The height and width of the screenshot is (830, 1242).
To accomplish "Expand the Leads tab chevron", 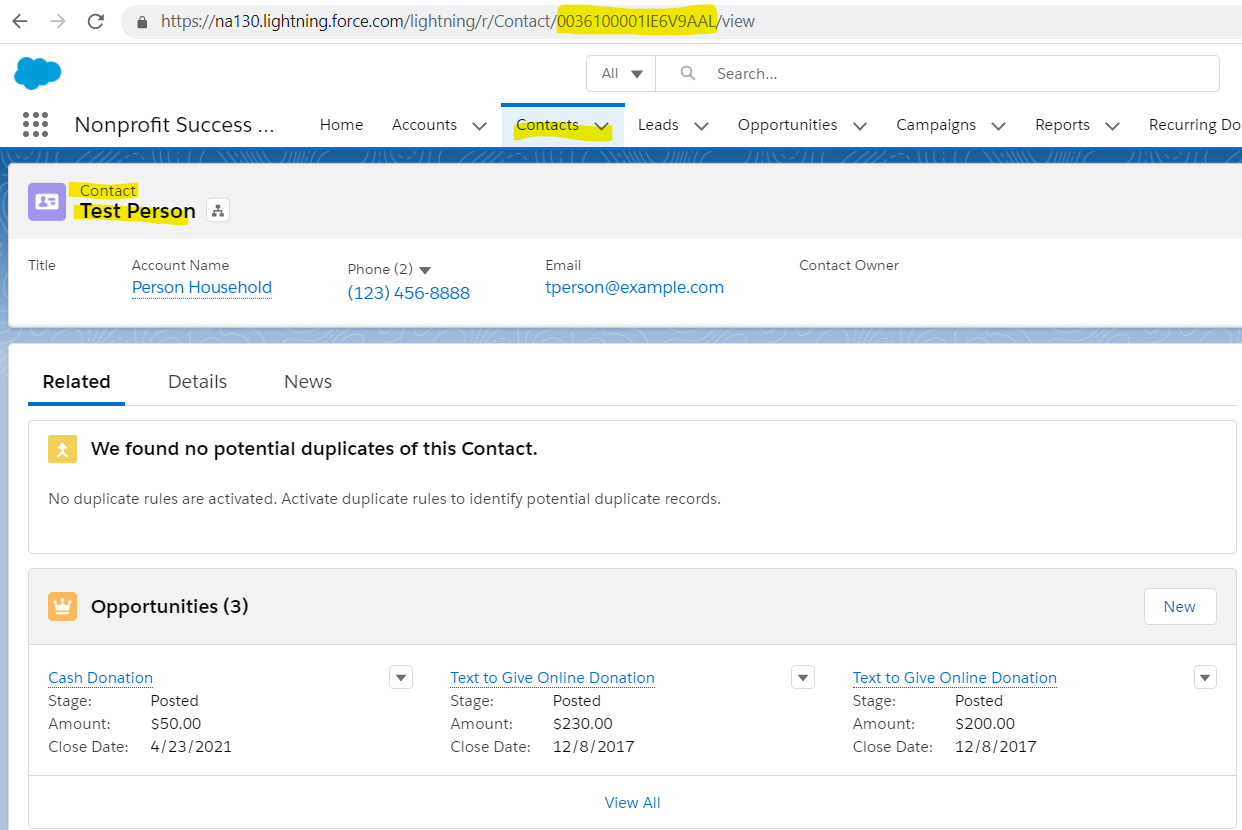I will 701,126.
